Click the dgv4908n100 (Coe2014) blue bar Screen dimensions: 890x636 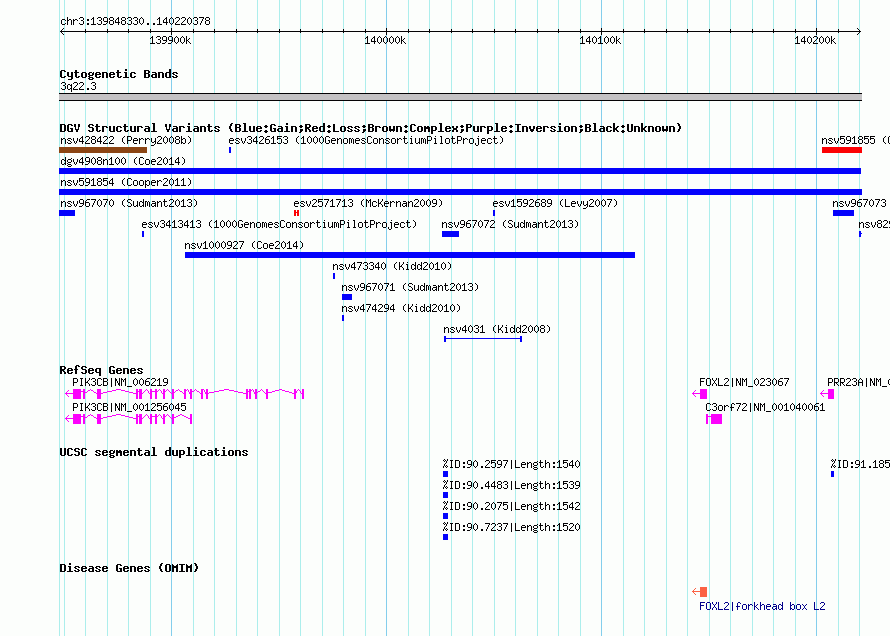[460, 171]
